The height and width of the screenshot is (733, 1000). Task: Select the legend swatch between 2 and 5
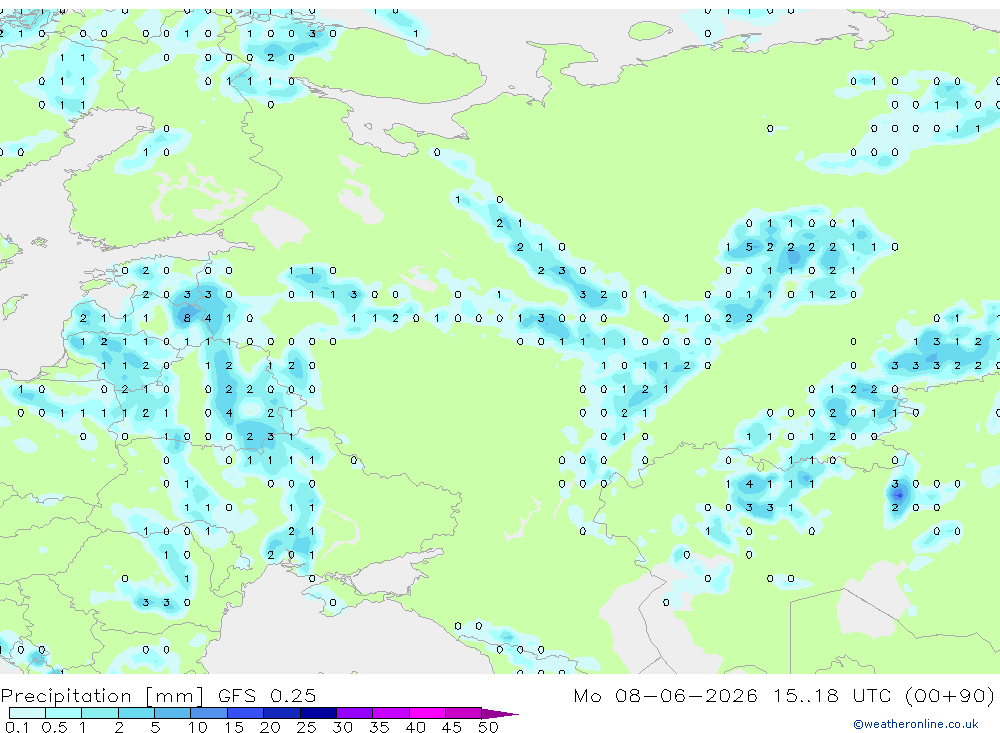point(136,713)
